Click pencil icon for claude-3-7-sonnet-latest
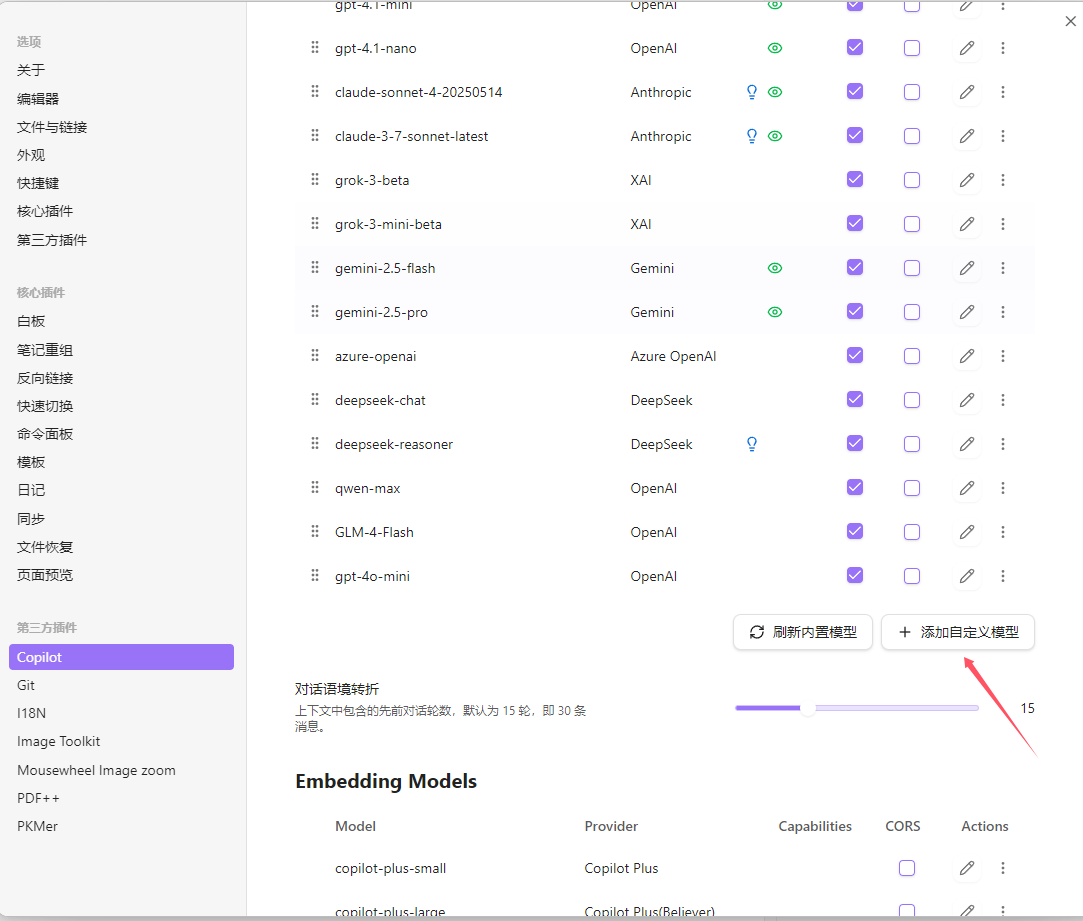1083x921 pixels. [x=967, y=136]
